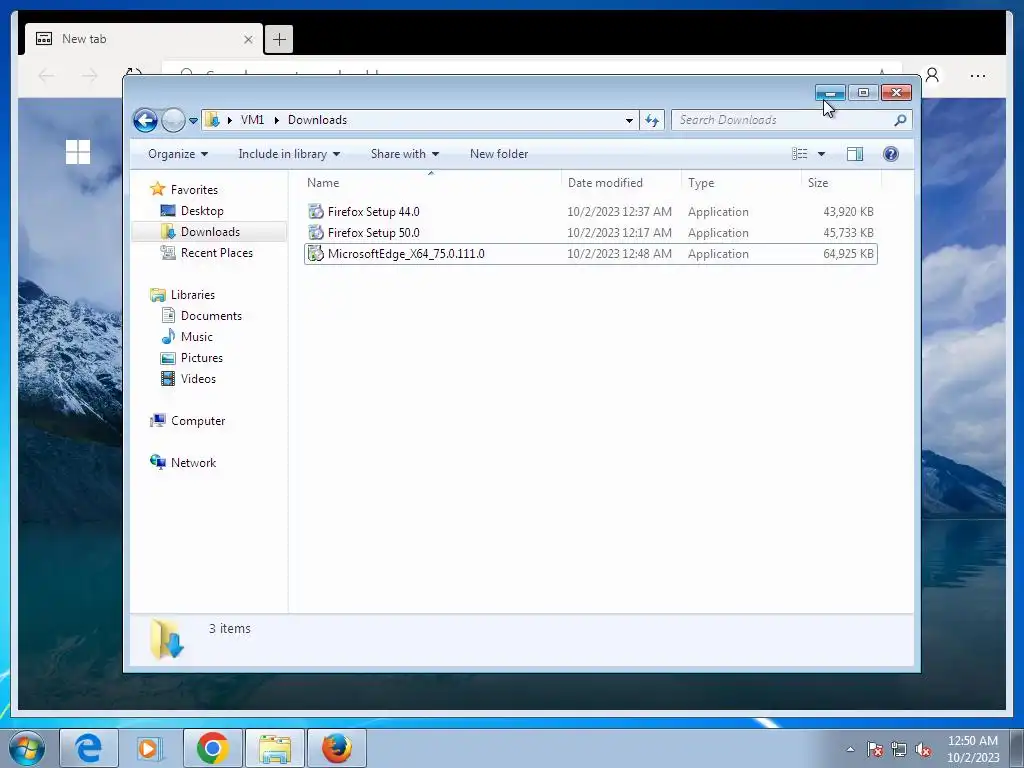Screen dimensions: 1024x768
Task: Open the More view options dropdown arrow
Action: [822, 154]
